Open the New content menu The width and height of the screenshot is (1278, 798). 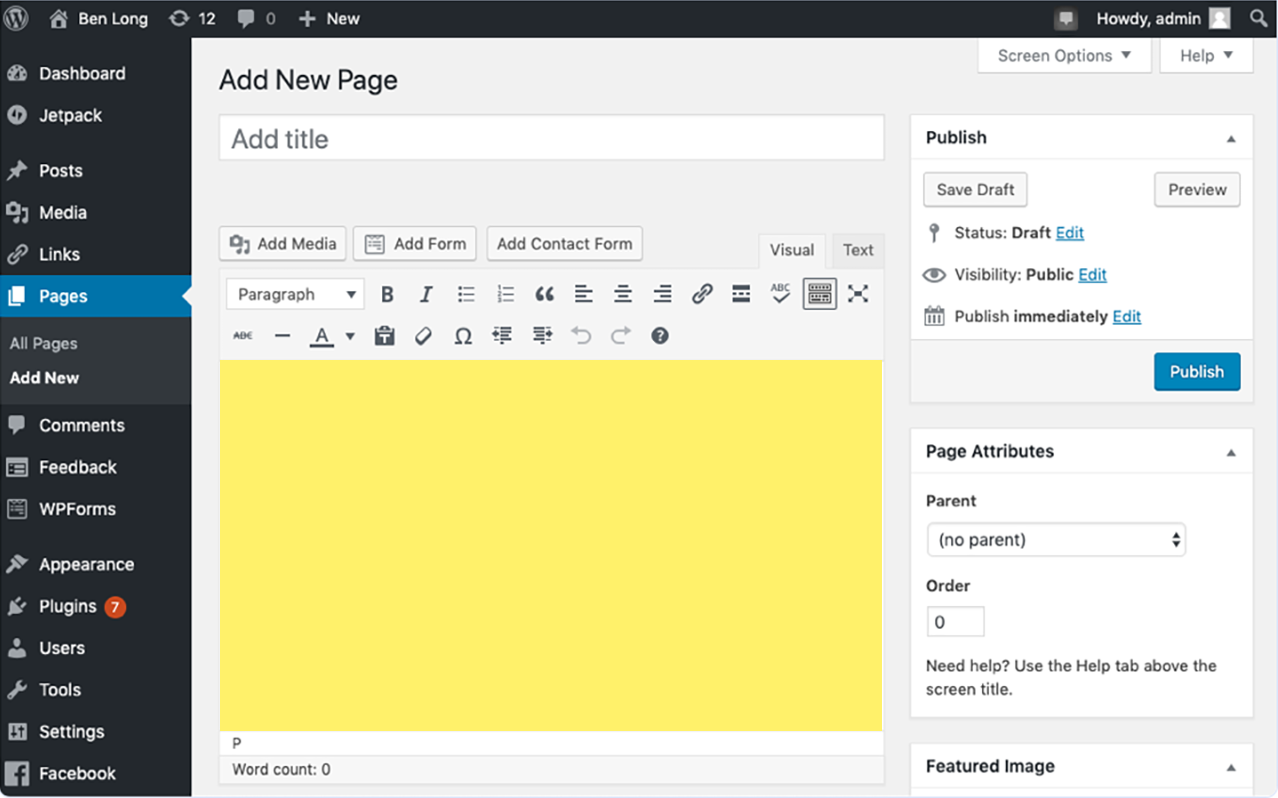pos(329,18)
